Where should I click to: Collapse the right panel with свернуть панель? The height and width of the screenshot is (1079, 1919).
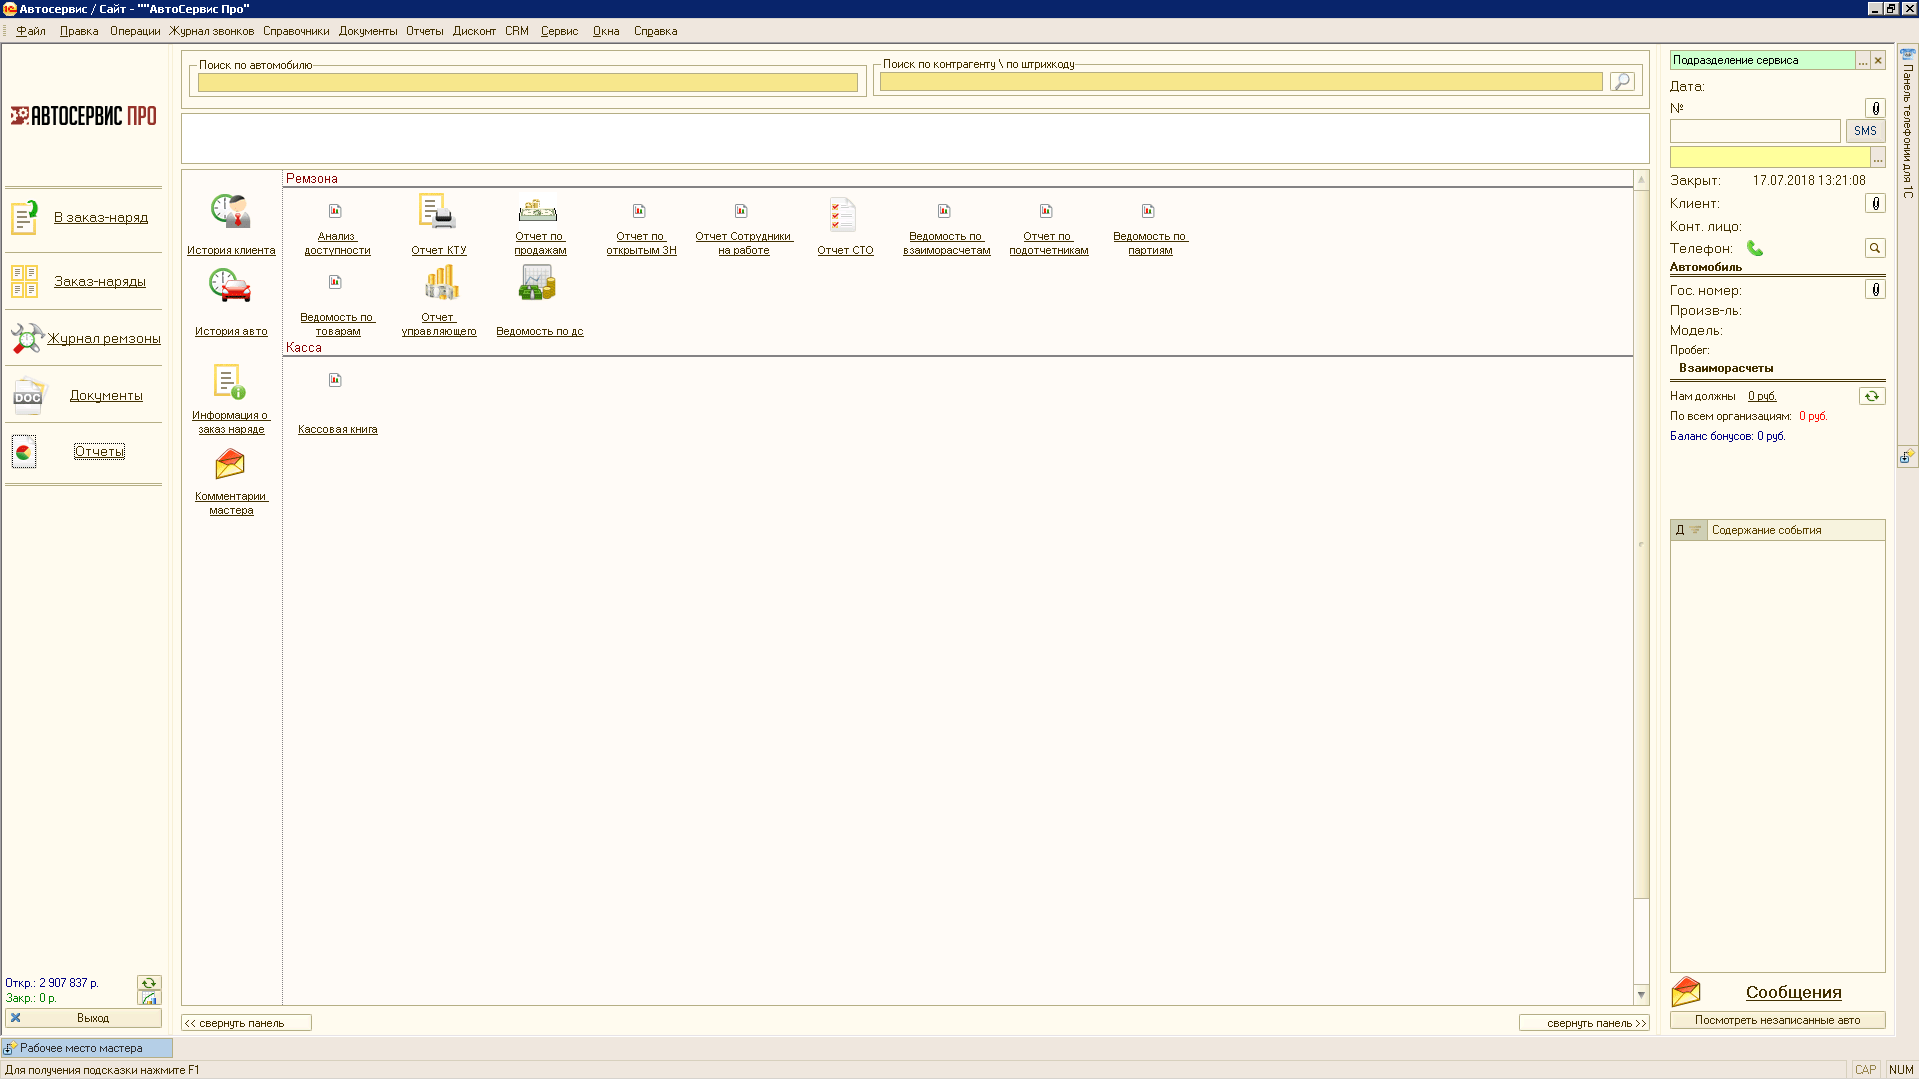[x=1583, y=1023]
